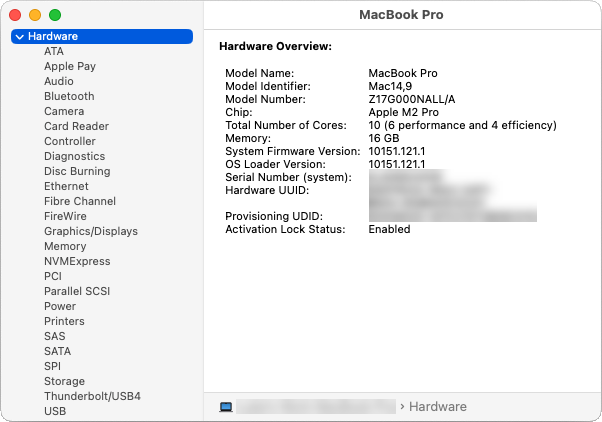Select the Camera entry
This screenshot has height=422, width=602.
click(64, 111)
